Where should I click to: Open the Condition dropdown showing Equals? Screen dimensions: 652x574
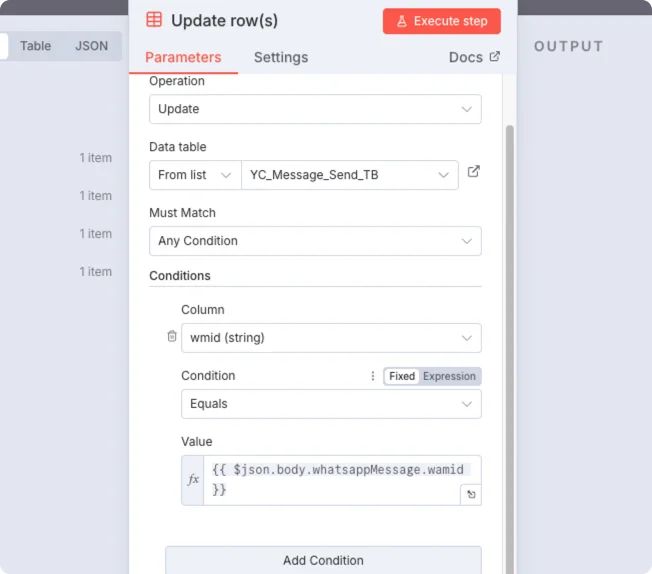pos(331,404)
